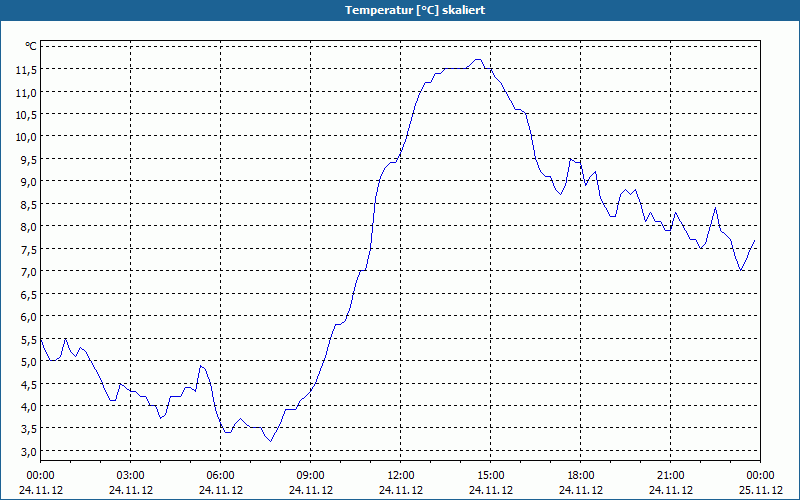Image resolution: width=800 pixels, height=500 pixels.
Task: Click the y-axis value 3,5
Action: tap(29, 430)
